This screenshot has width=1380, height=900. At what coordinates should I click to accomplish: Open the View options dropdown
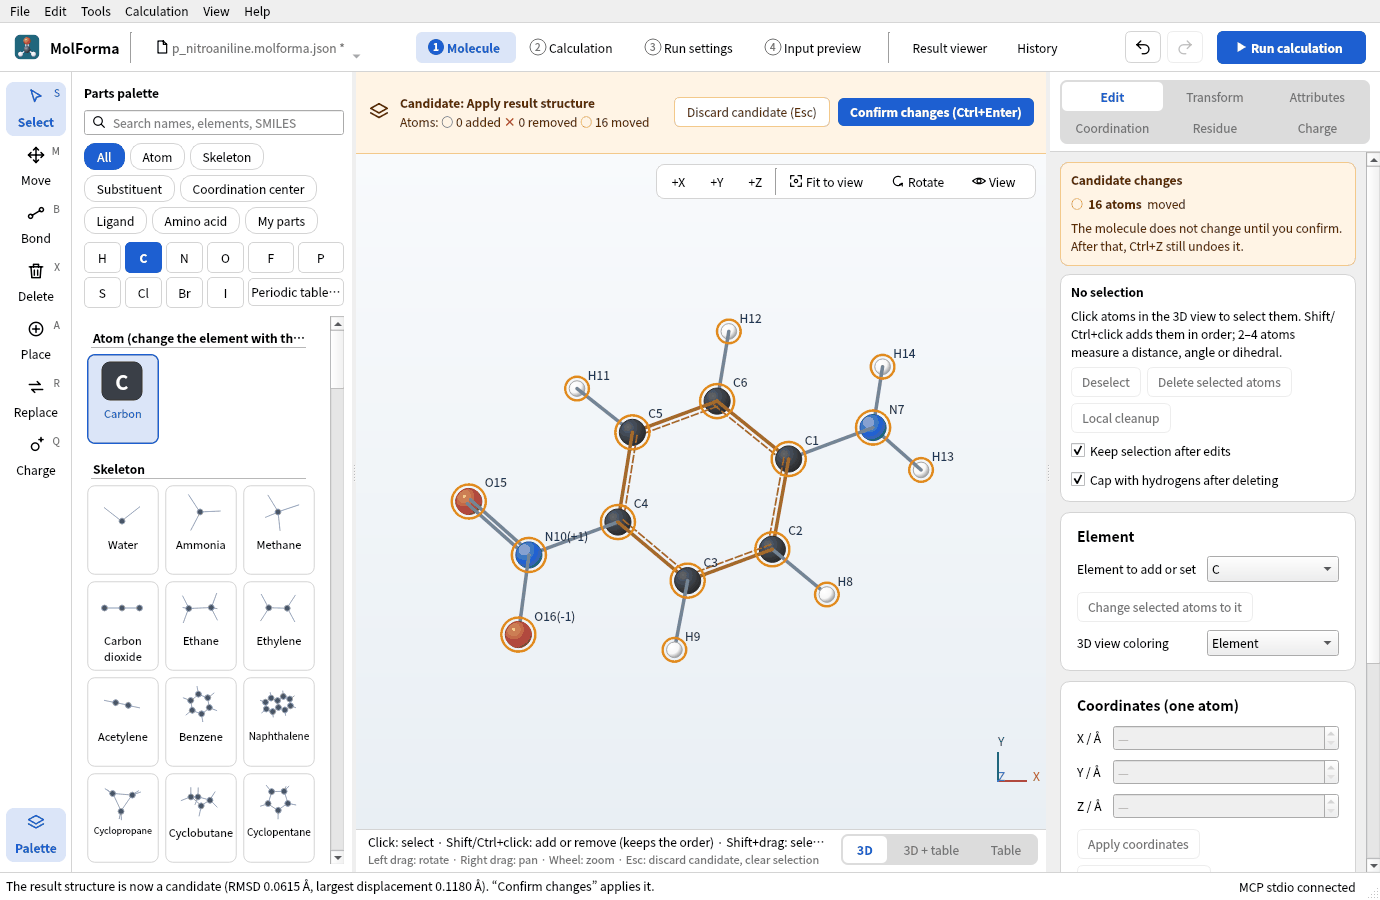(x=994, y=182)
